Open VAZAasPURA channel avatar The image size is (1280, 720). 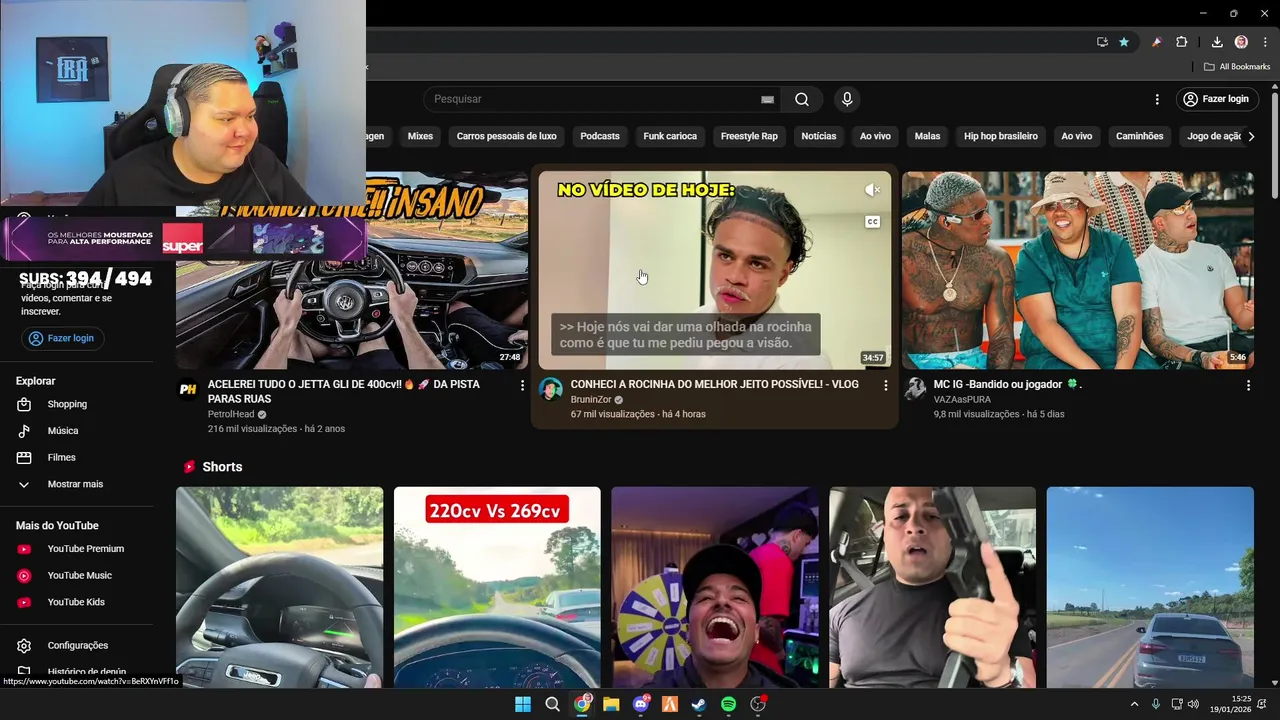click(x=914, y=389)
